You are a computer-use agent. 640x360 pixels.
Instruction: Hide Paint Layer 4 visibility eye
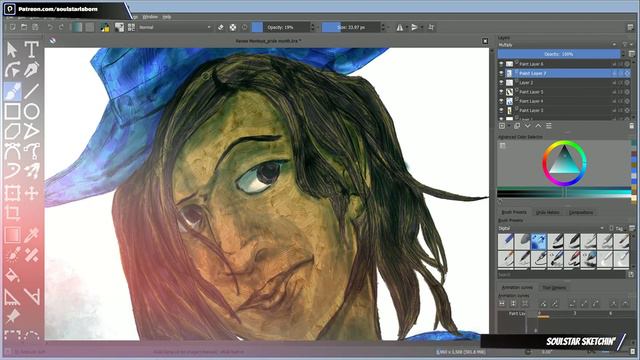click(501, 101)
